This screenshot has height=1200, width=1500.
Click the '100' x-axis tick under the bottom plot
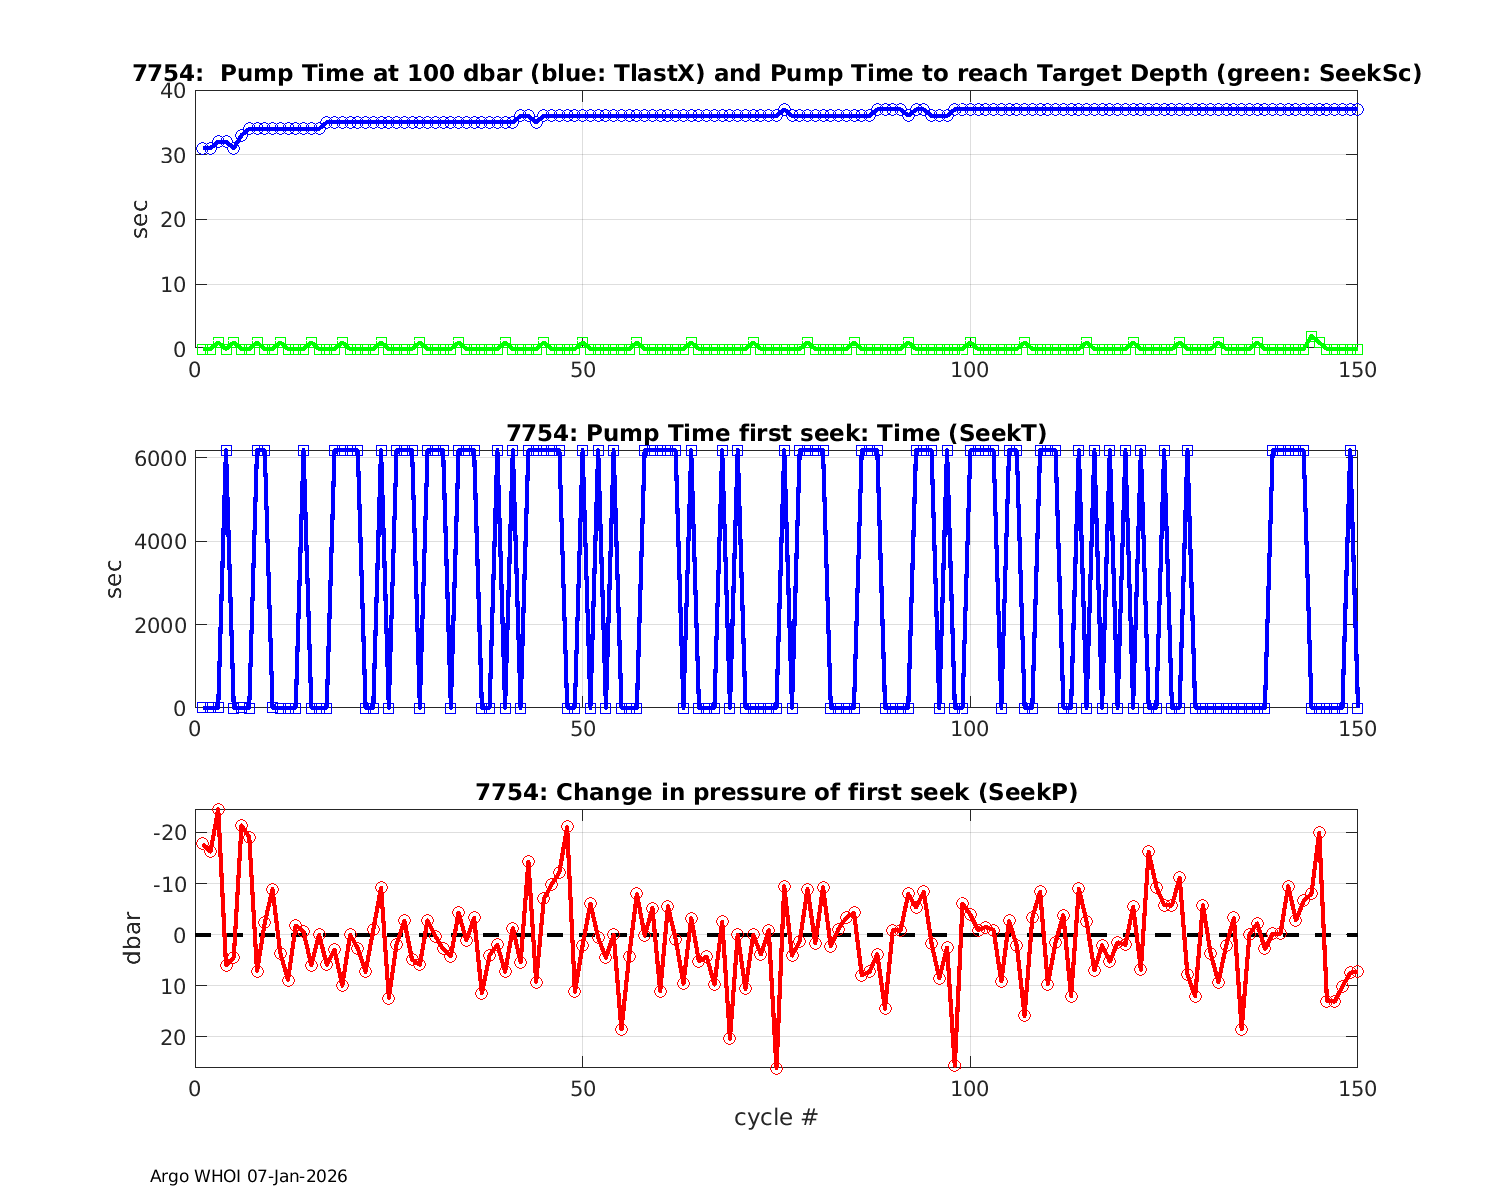[x=969, y=1088]
